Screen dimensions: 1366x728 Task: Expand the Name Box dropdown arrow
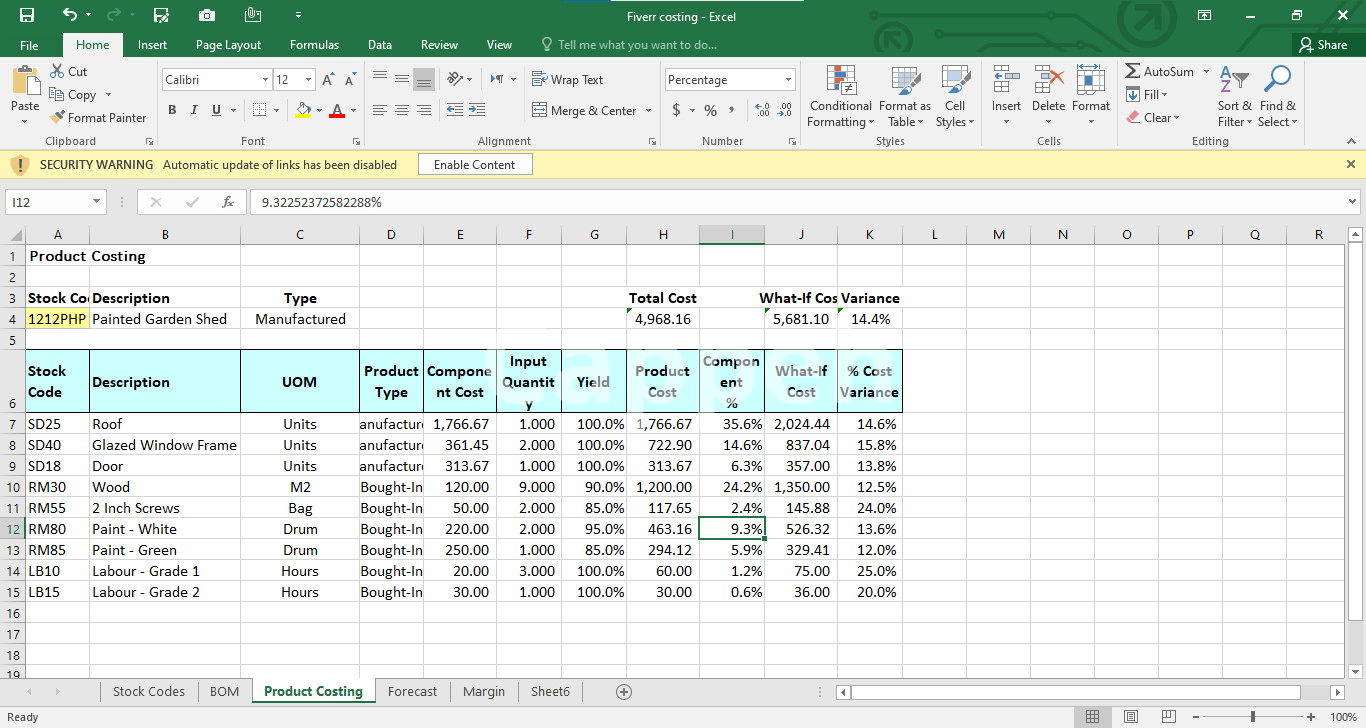pos(96,202)
